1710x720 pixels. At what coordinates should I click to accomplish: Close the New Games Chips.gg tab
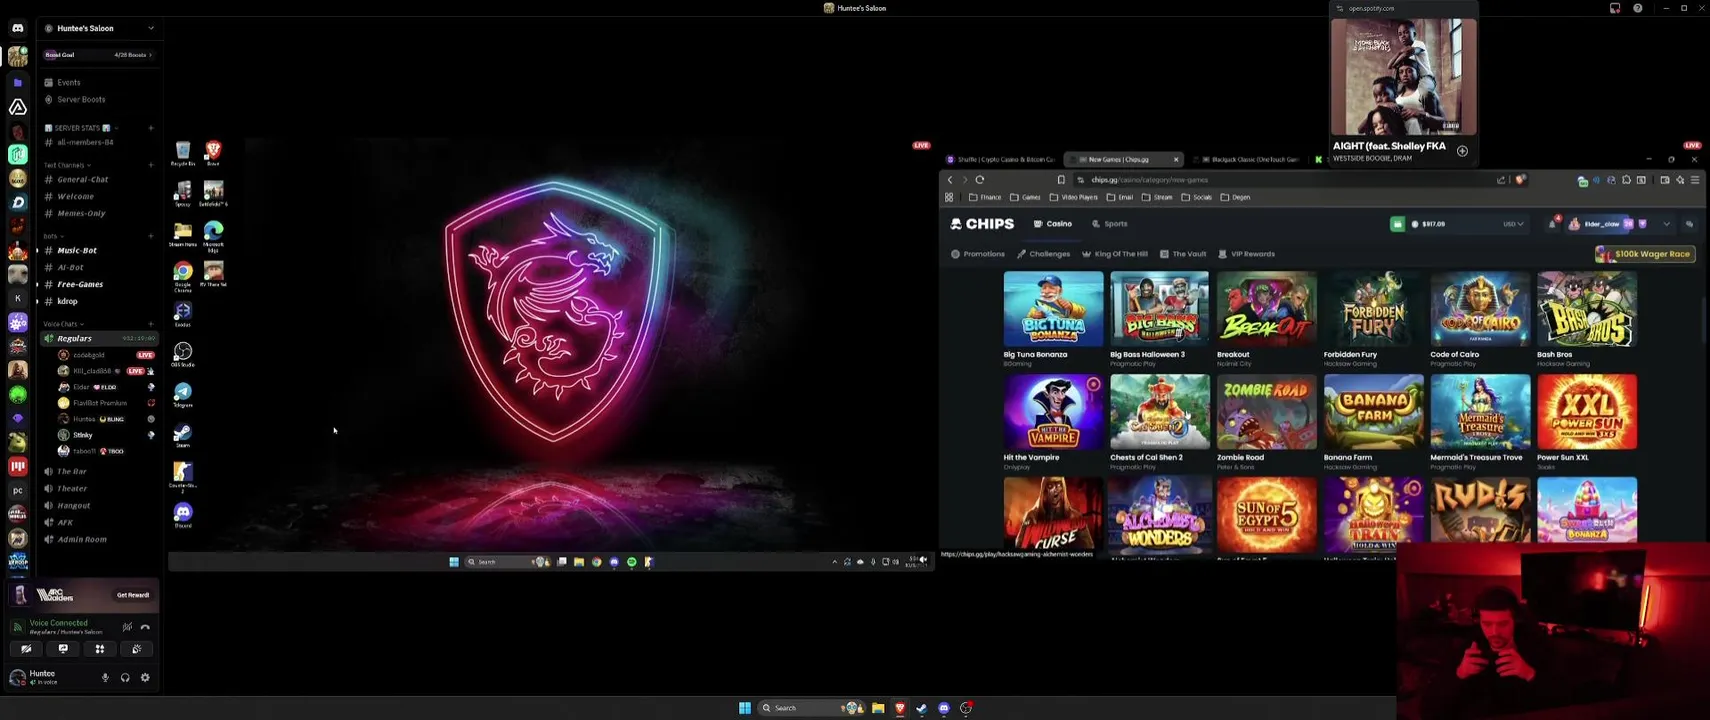1176,159
